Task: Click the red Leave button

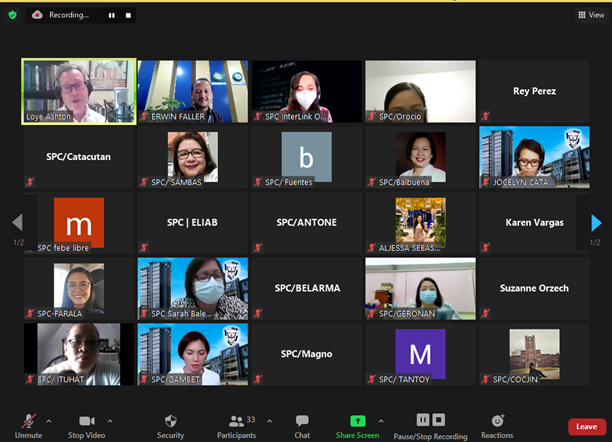Action: point(587,427)
